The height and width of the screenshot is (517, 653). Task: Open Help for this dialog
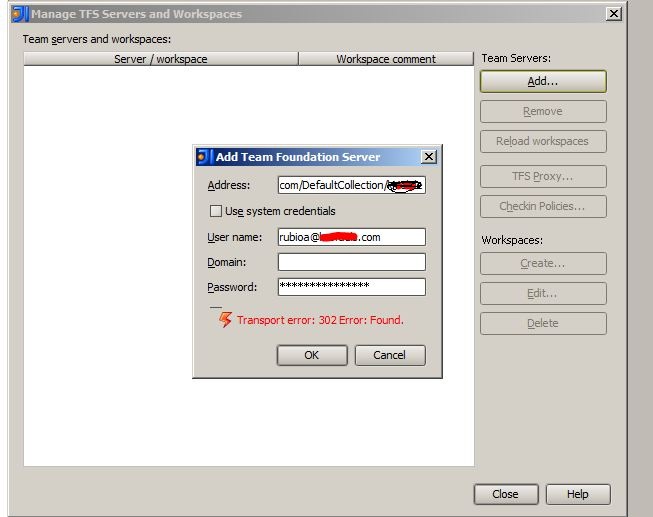tap(578, 494)
